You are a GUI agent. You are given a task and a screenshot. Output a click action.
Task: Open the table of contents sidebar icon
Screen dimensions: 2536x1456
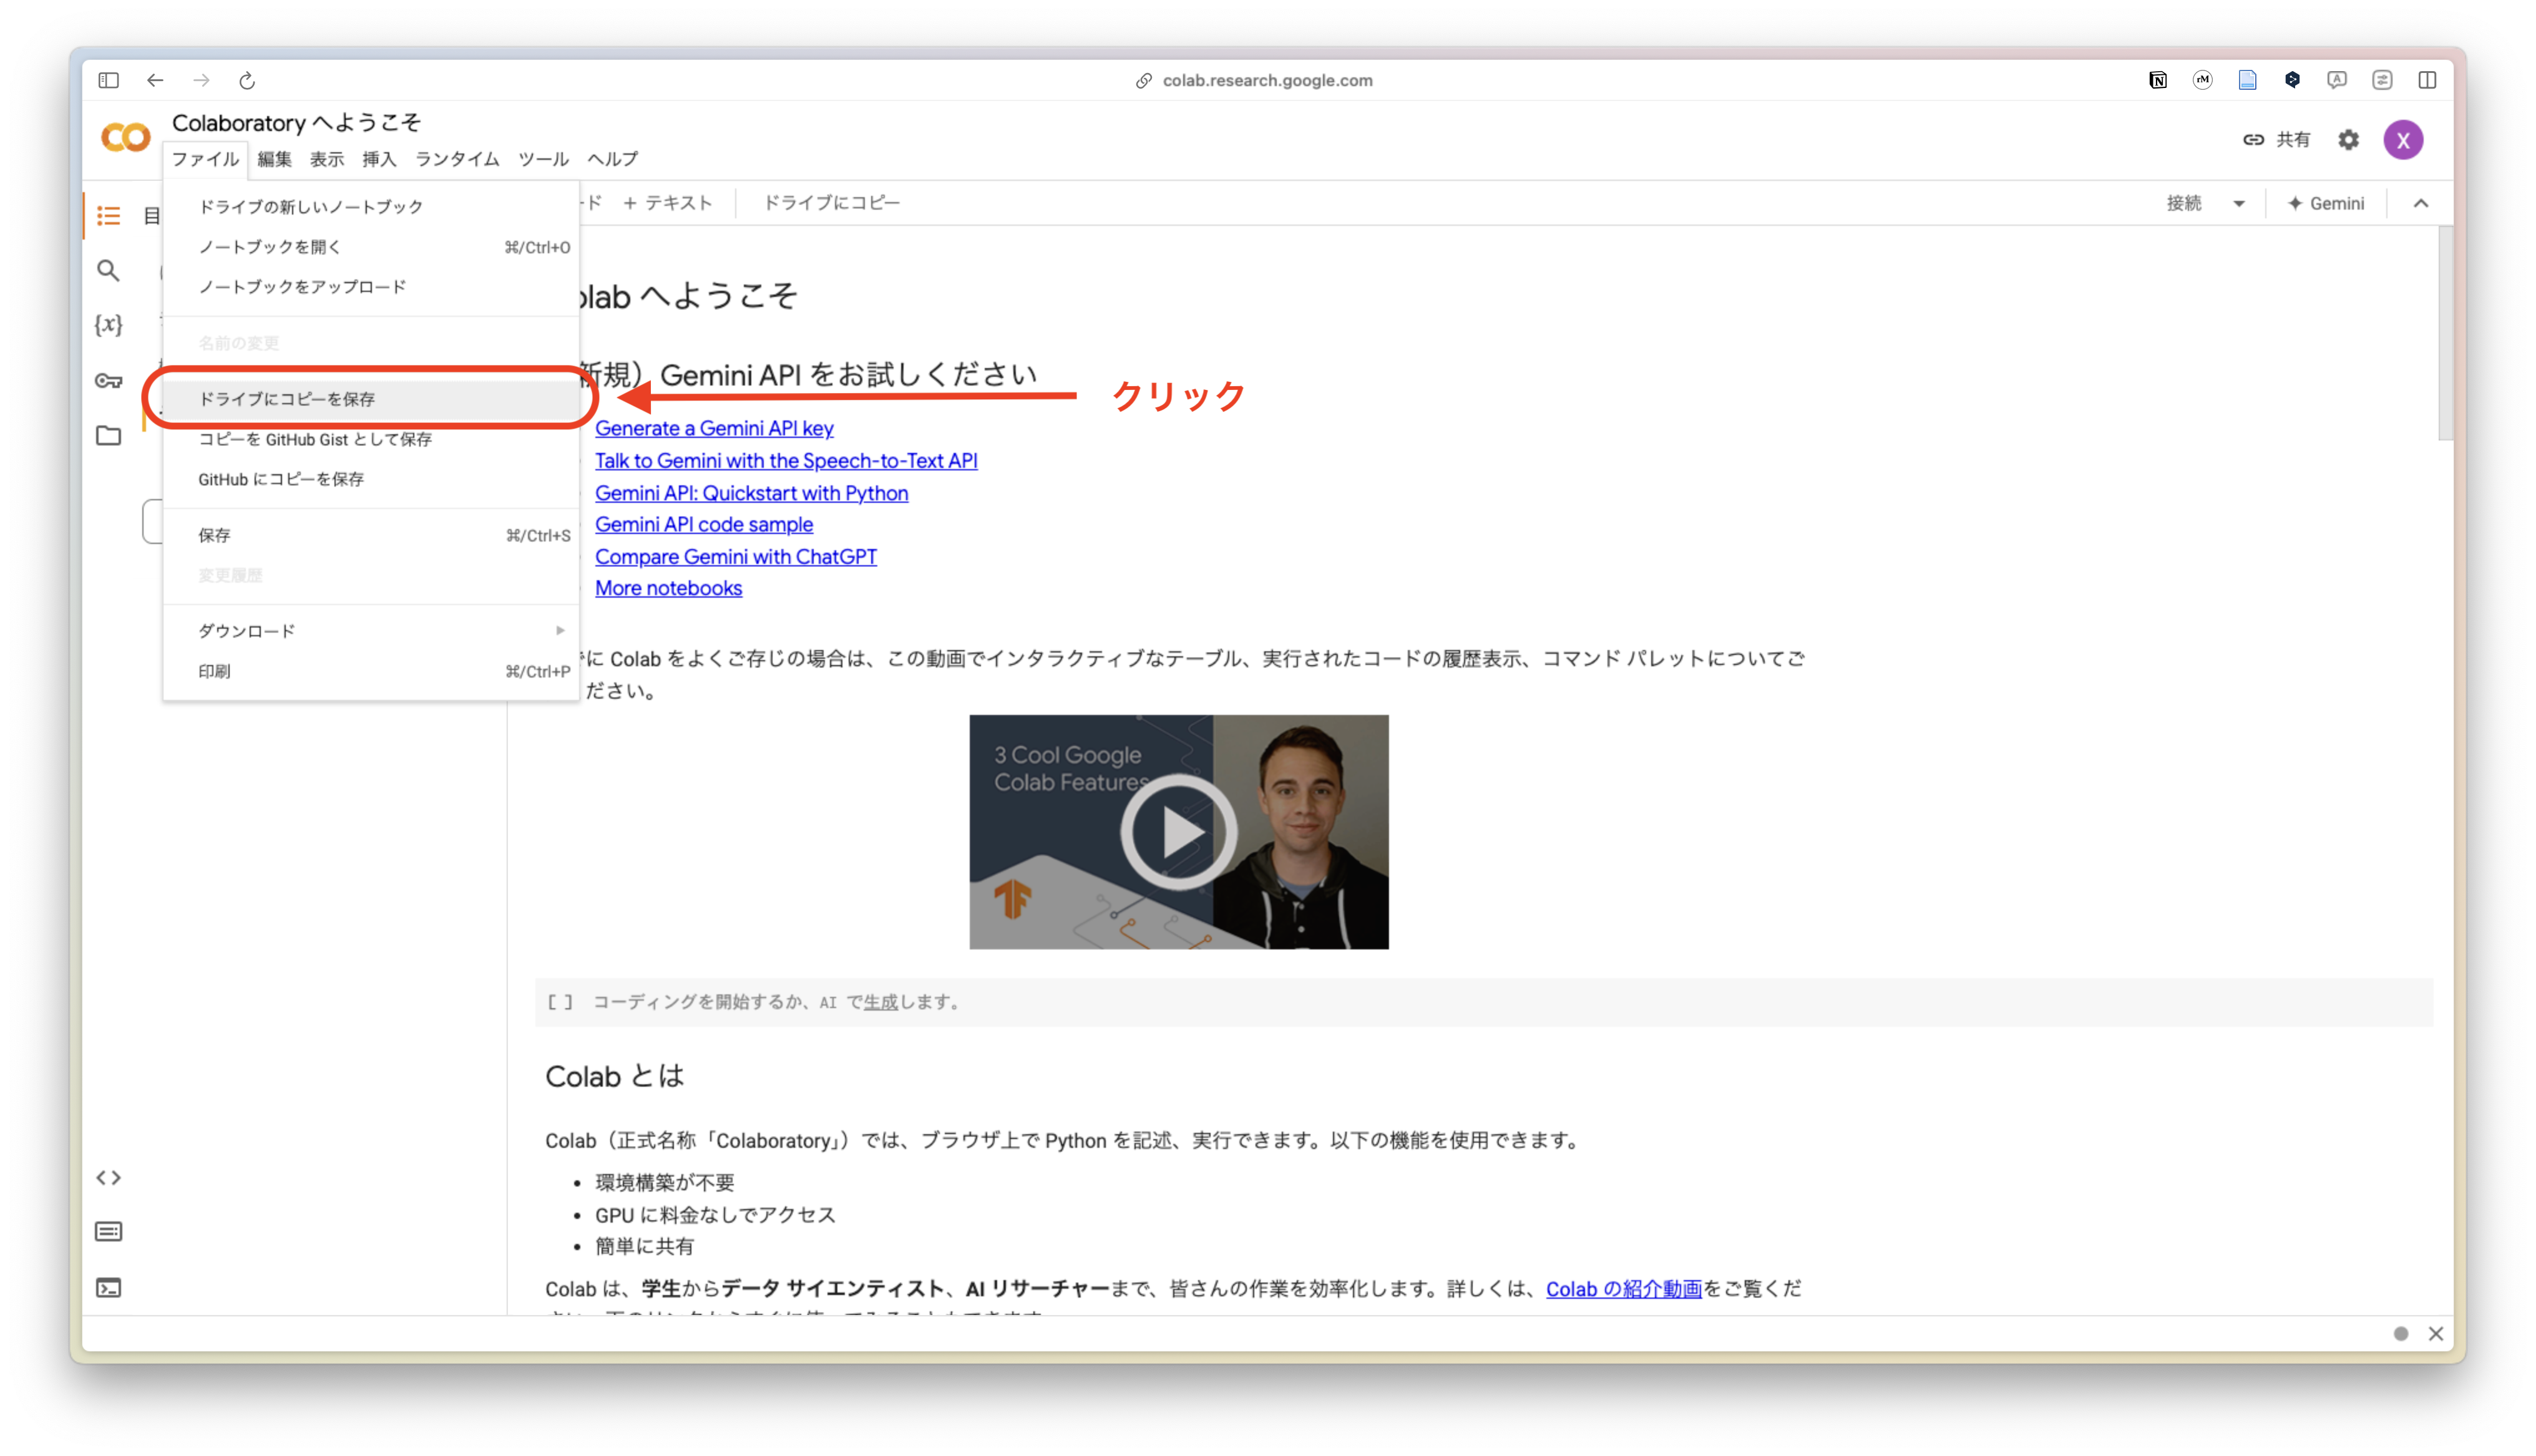coord(108,216)
